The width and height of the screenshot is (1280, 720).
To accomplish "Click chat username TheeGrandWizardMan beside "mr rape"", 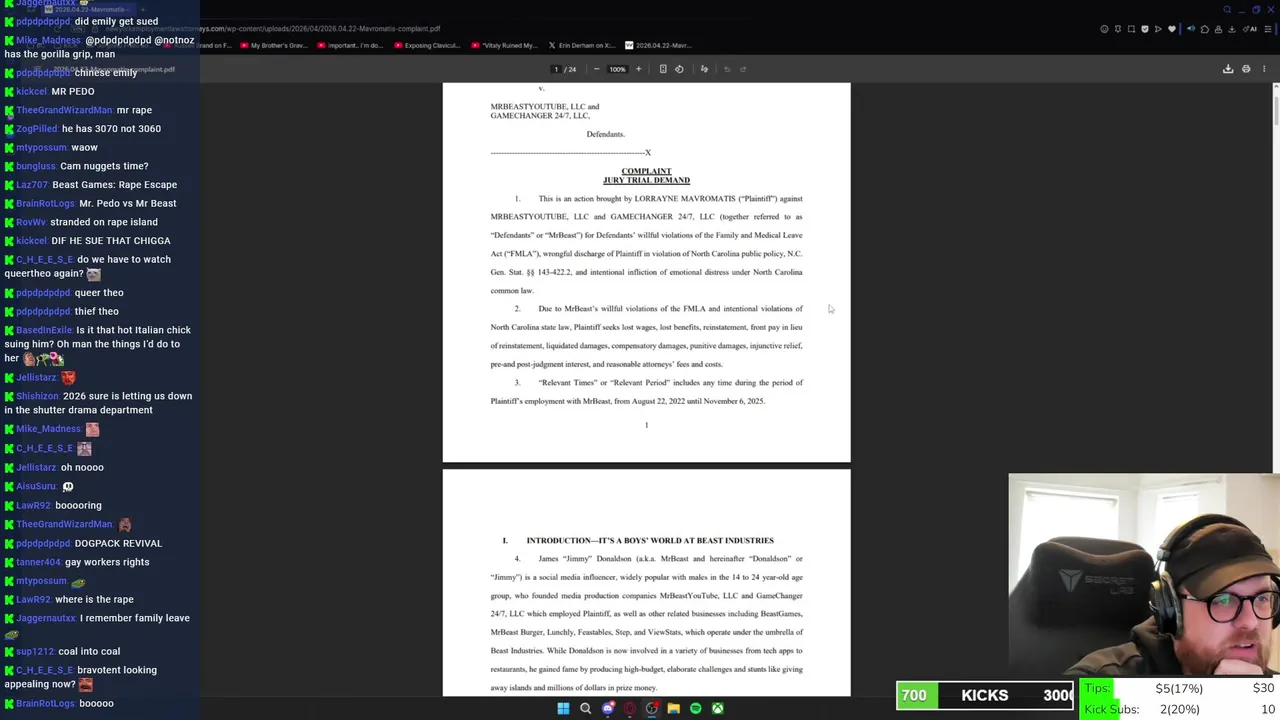I will click(64, 110).
